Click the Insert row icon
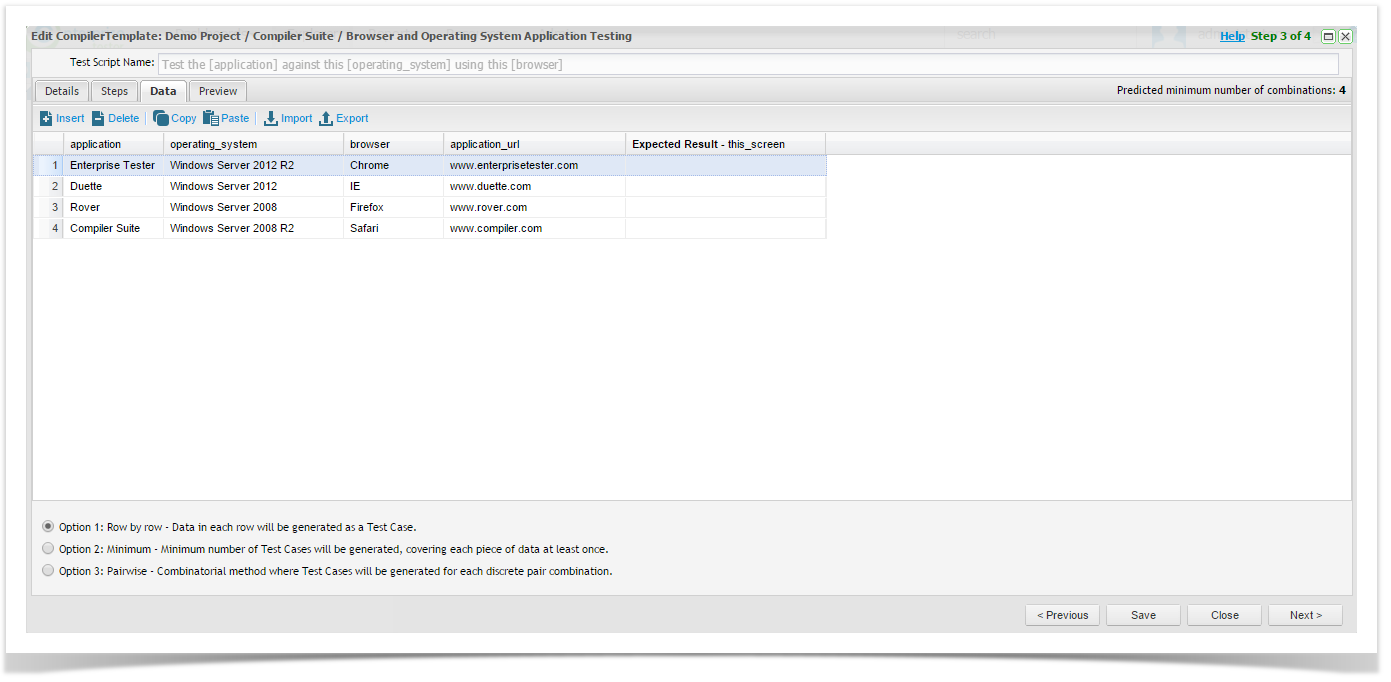This screenshot has height=682, width=1391. (x=47, y=118)
